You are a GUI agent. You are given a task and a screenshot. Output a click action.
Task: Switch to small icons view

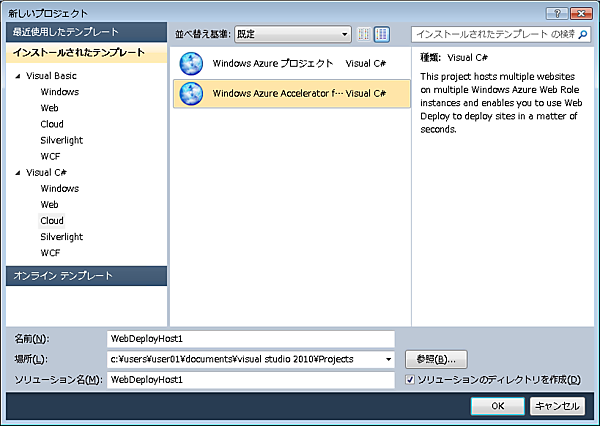tap(364, 34)
